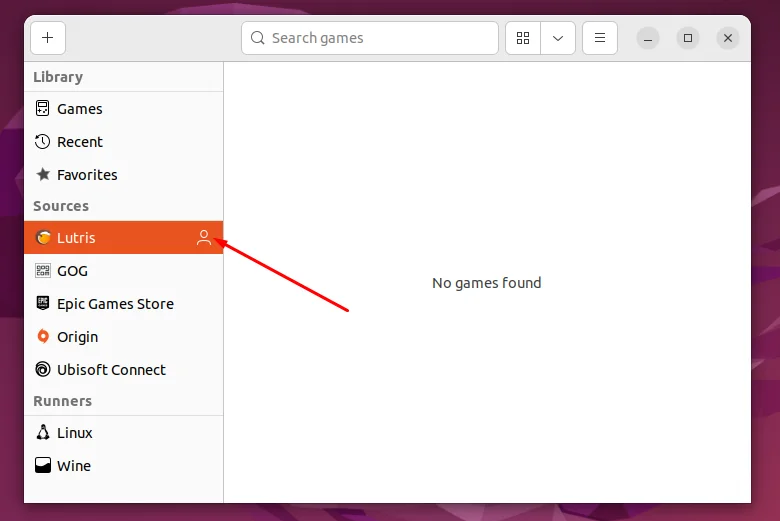This screenshot has width=780, height=521.
Task: Click the Wine glass icon
Action: [43, 465]
